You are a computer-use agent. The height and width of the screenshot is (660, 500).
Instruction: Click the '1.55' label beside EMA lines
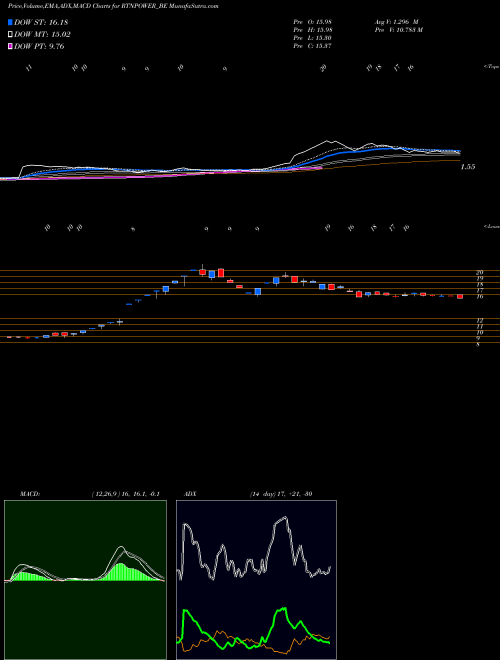pos(468,167)
